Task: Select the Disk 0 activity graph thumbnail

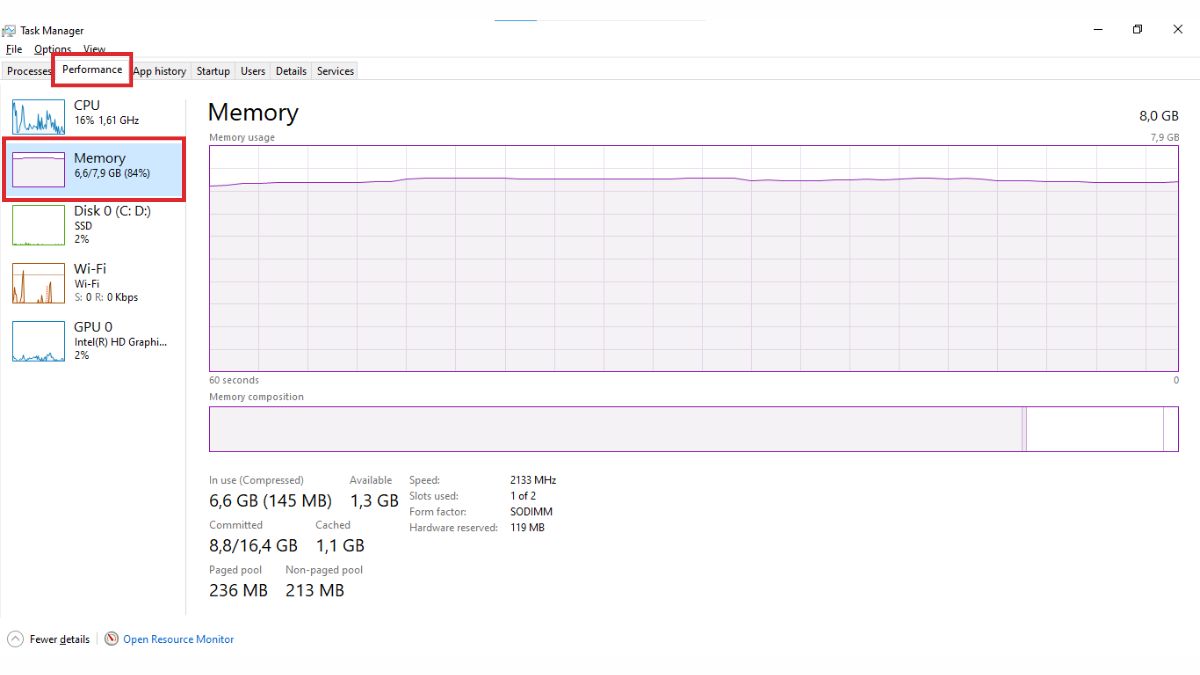Action: [x=38, y=225]
